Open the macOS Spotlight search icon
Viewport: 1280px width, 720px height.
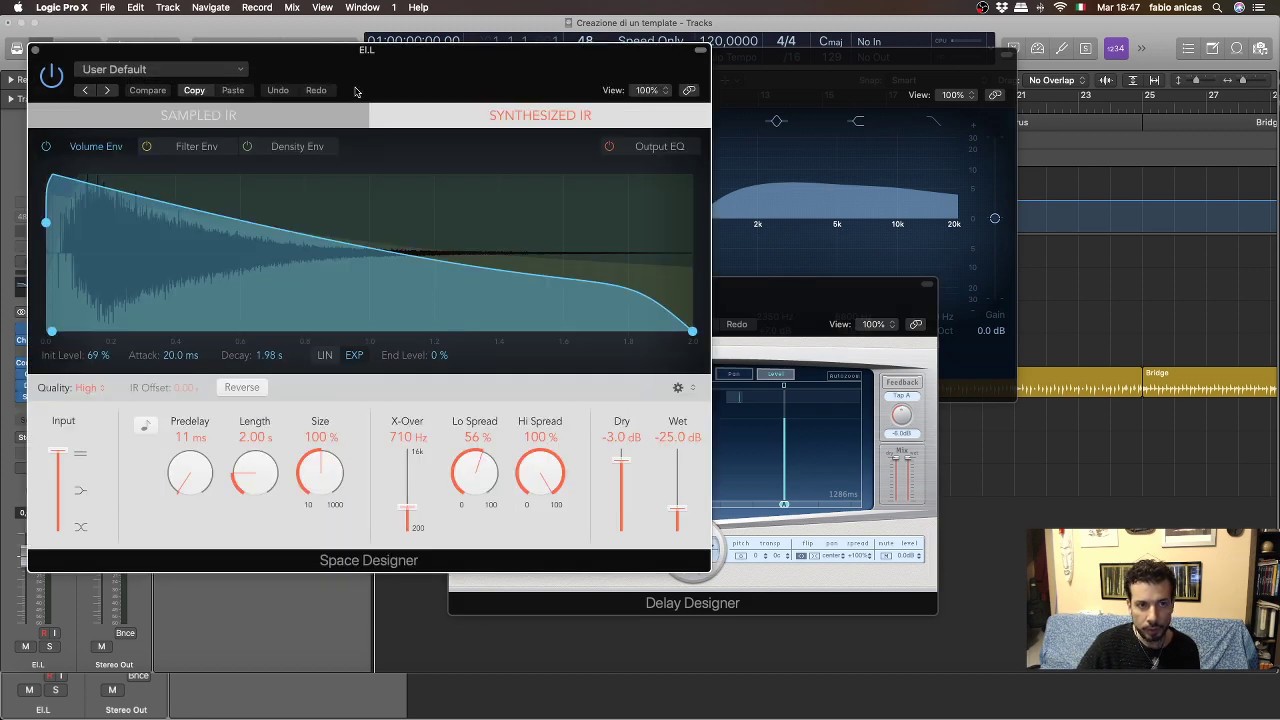pyautogui.click(x=1217, y=7)
